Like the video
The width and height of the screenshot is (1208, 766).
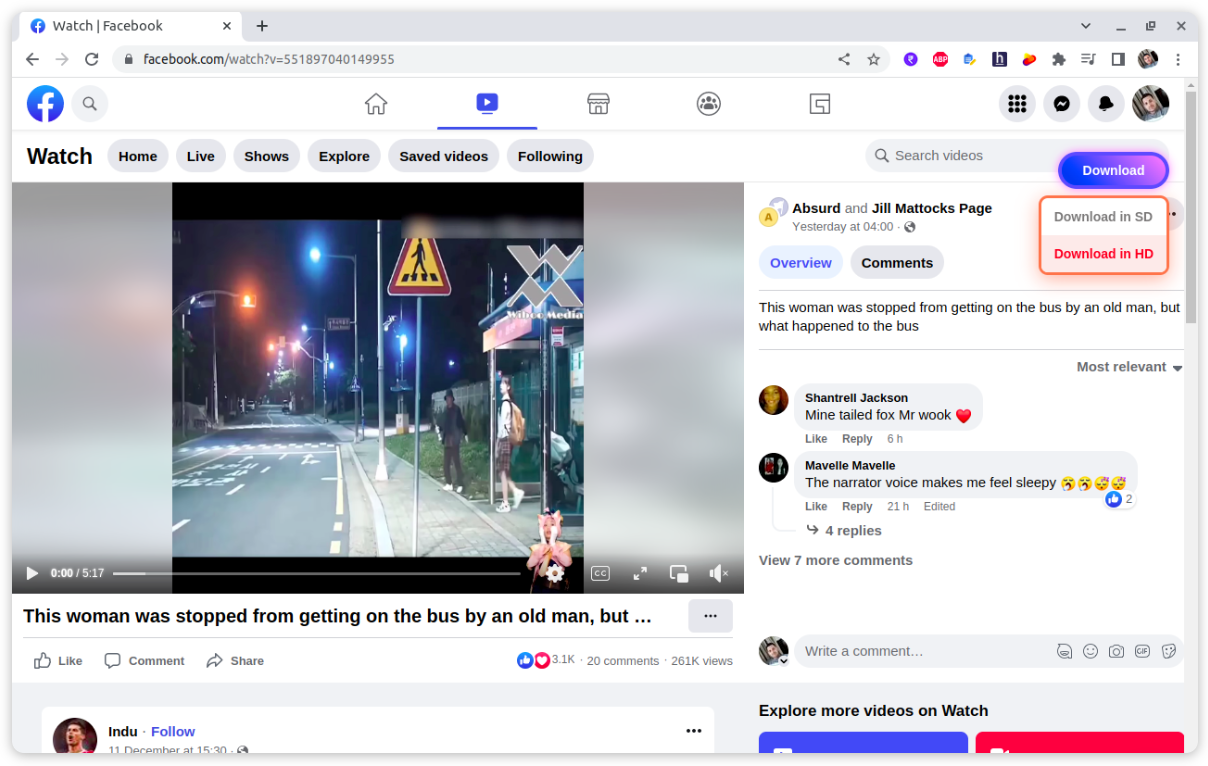58,660
